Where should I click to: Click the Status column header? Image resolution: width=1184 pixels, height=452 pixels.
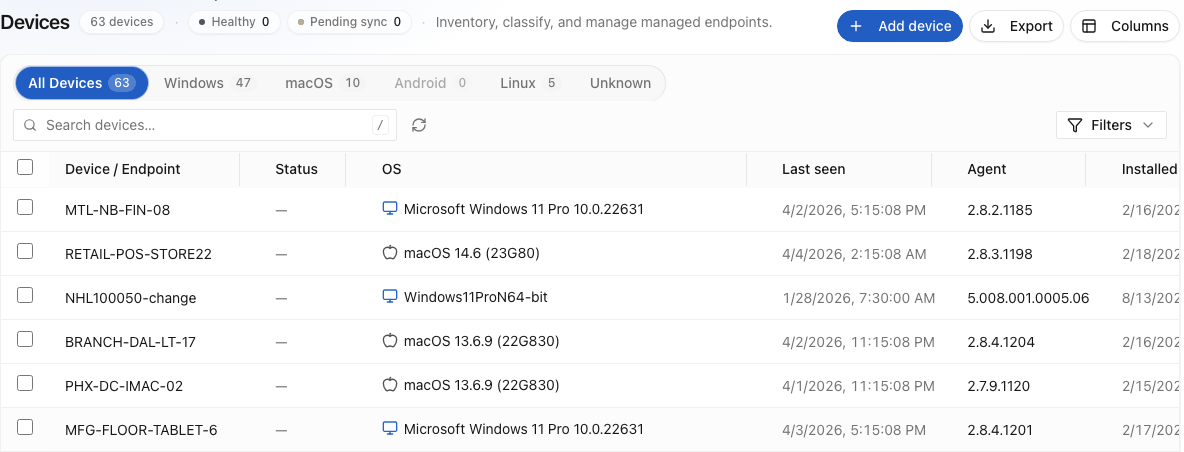[x=297, y=169]
